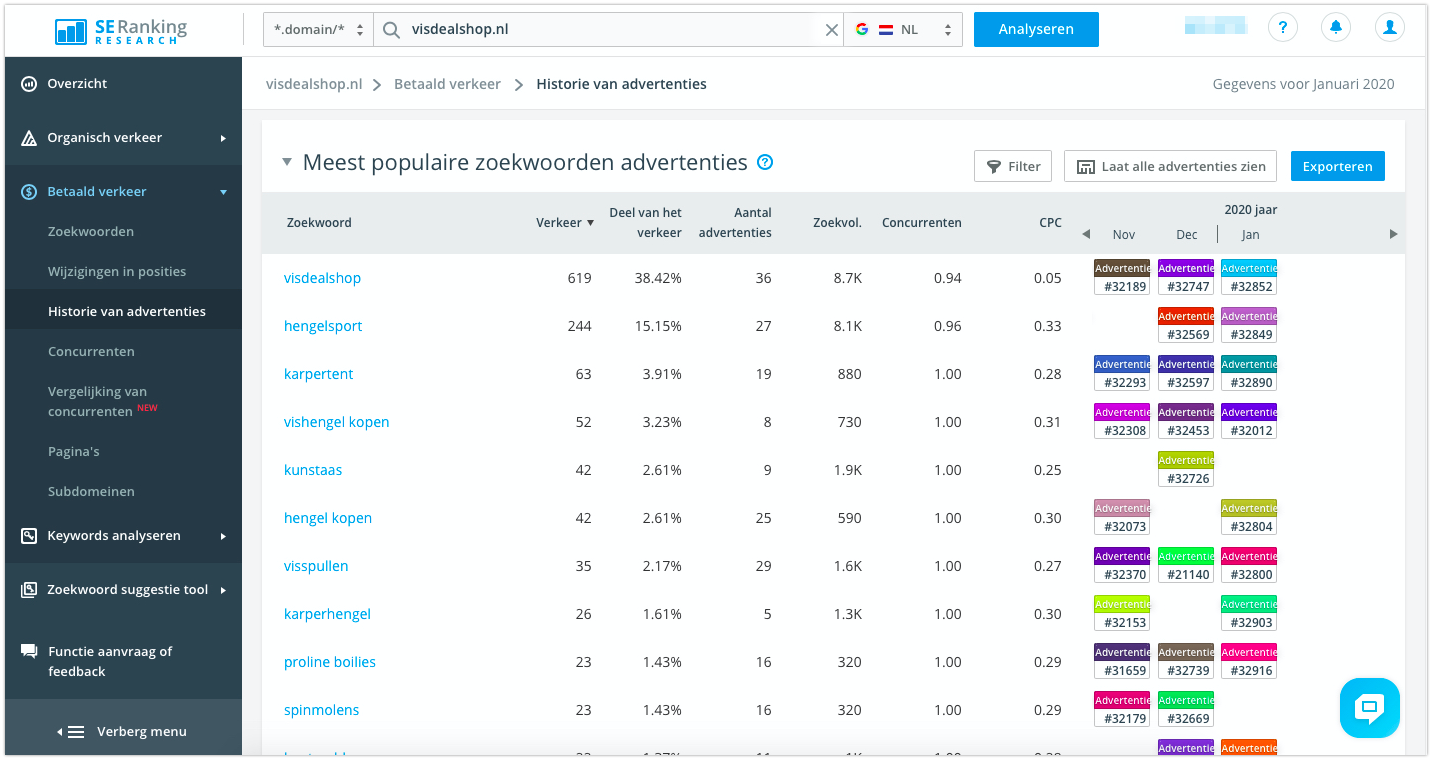This screenshot has width=1432, height=760.
Task: Click the Exporteren button
Action: tap(1337, 166)
